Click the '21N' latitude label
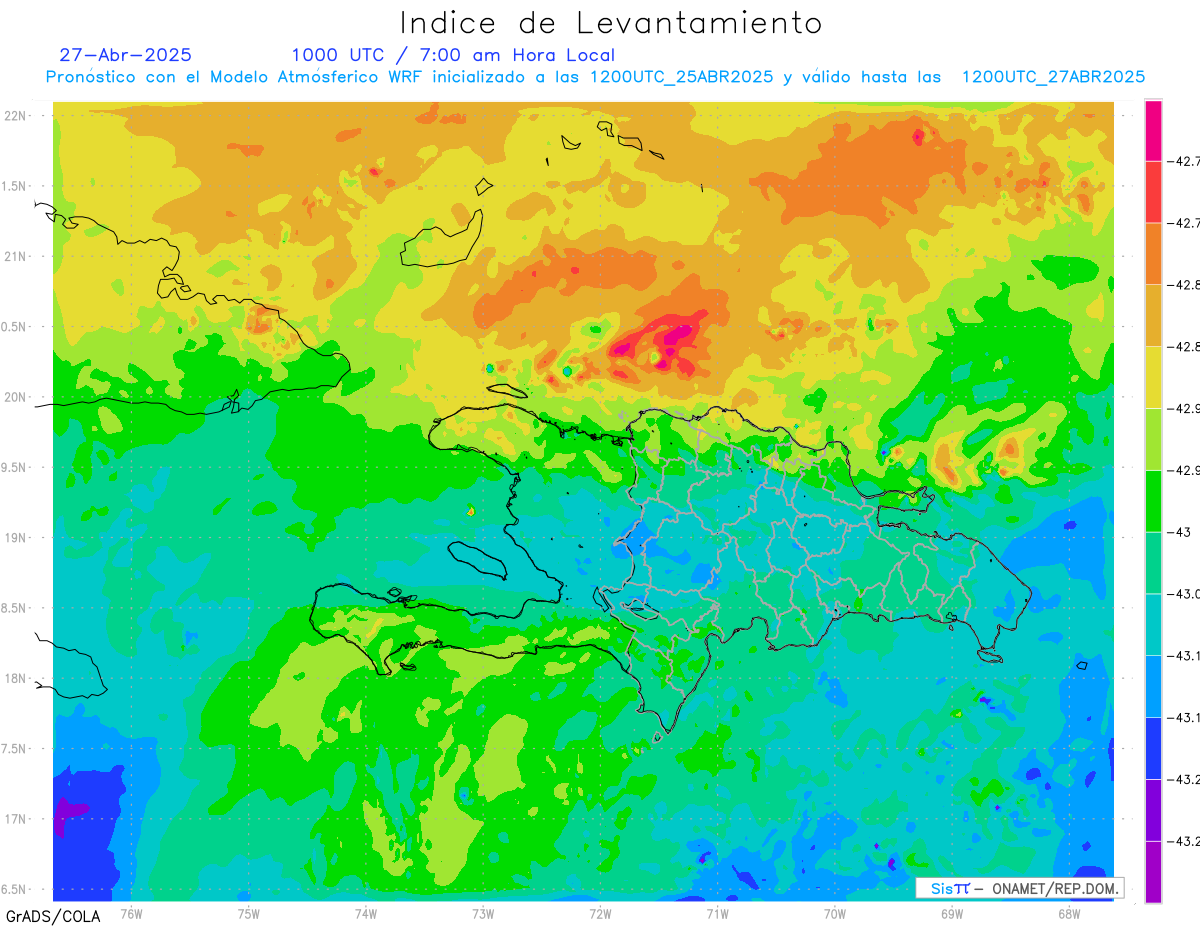 coord(17,257)
